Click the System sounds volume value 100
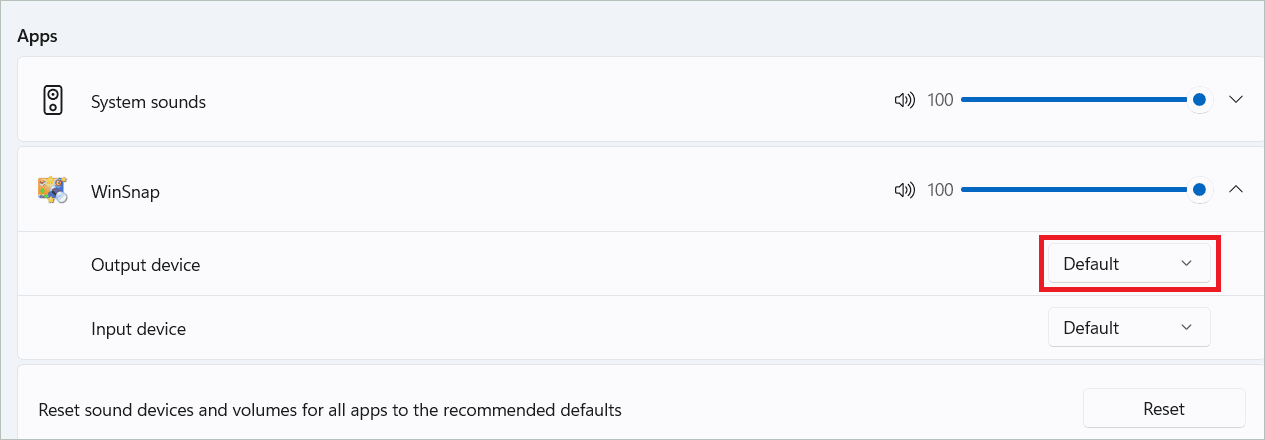 [x=940, y=100]
